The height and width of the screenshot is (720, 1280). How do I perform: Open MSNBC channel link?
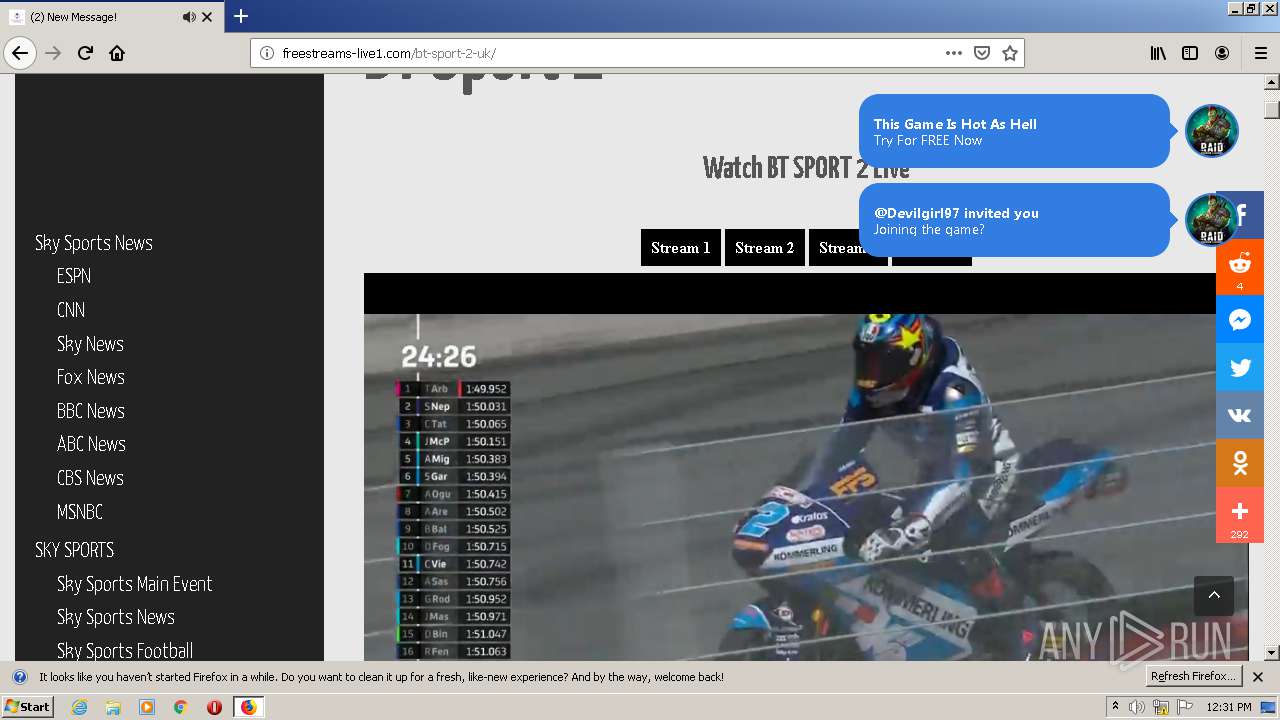80,512
